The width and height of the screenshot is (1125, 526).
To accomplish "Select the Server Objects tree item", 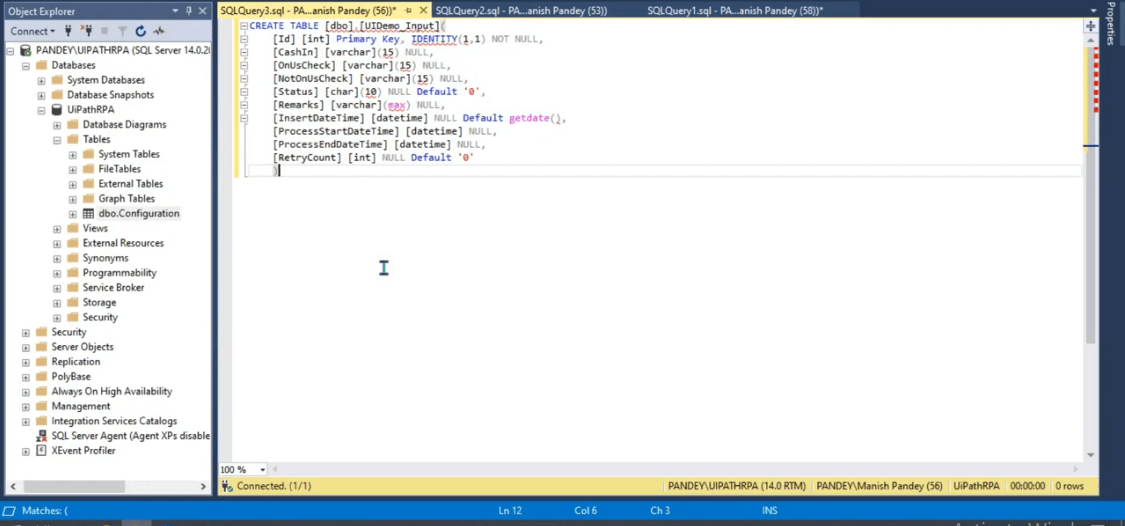I will (83, 347).
